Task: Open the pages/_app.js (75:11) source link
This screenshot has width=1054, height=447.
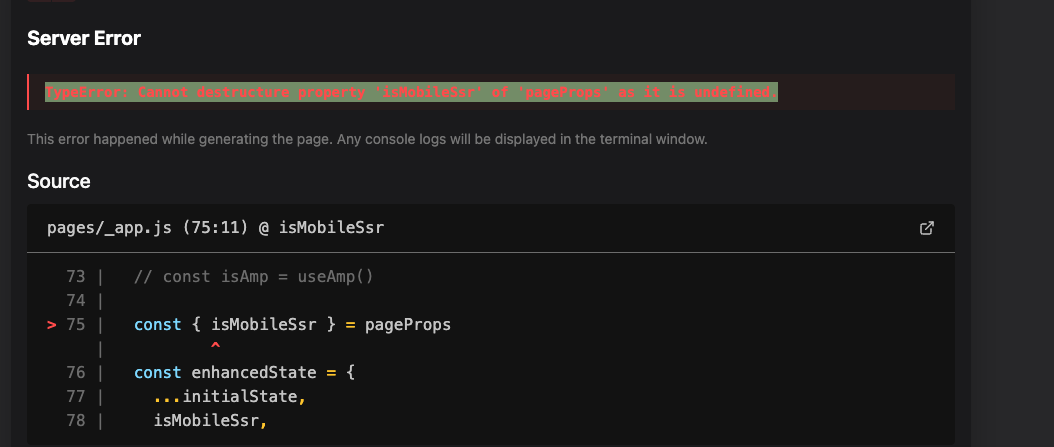Action: click(x=215, y=228)
